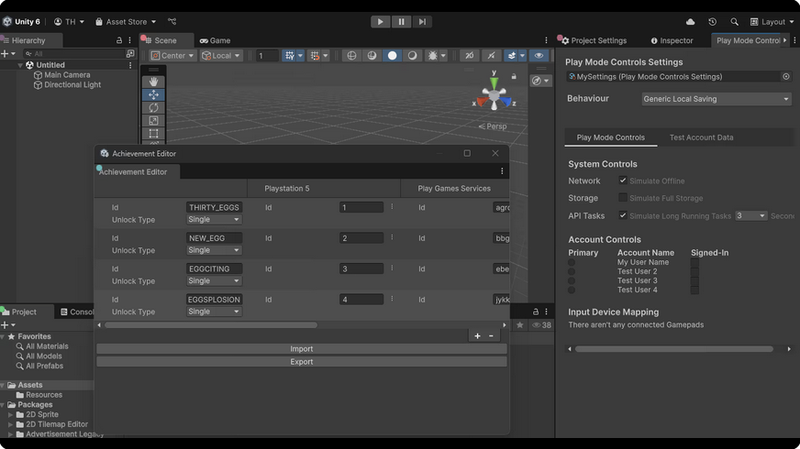Image resolution: width=800 pixels, height=449 pixels.
Task: Switch to the Inspector tab
Action: point(677,41)
